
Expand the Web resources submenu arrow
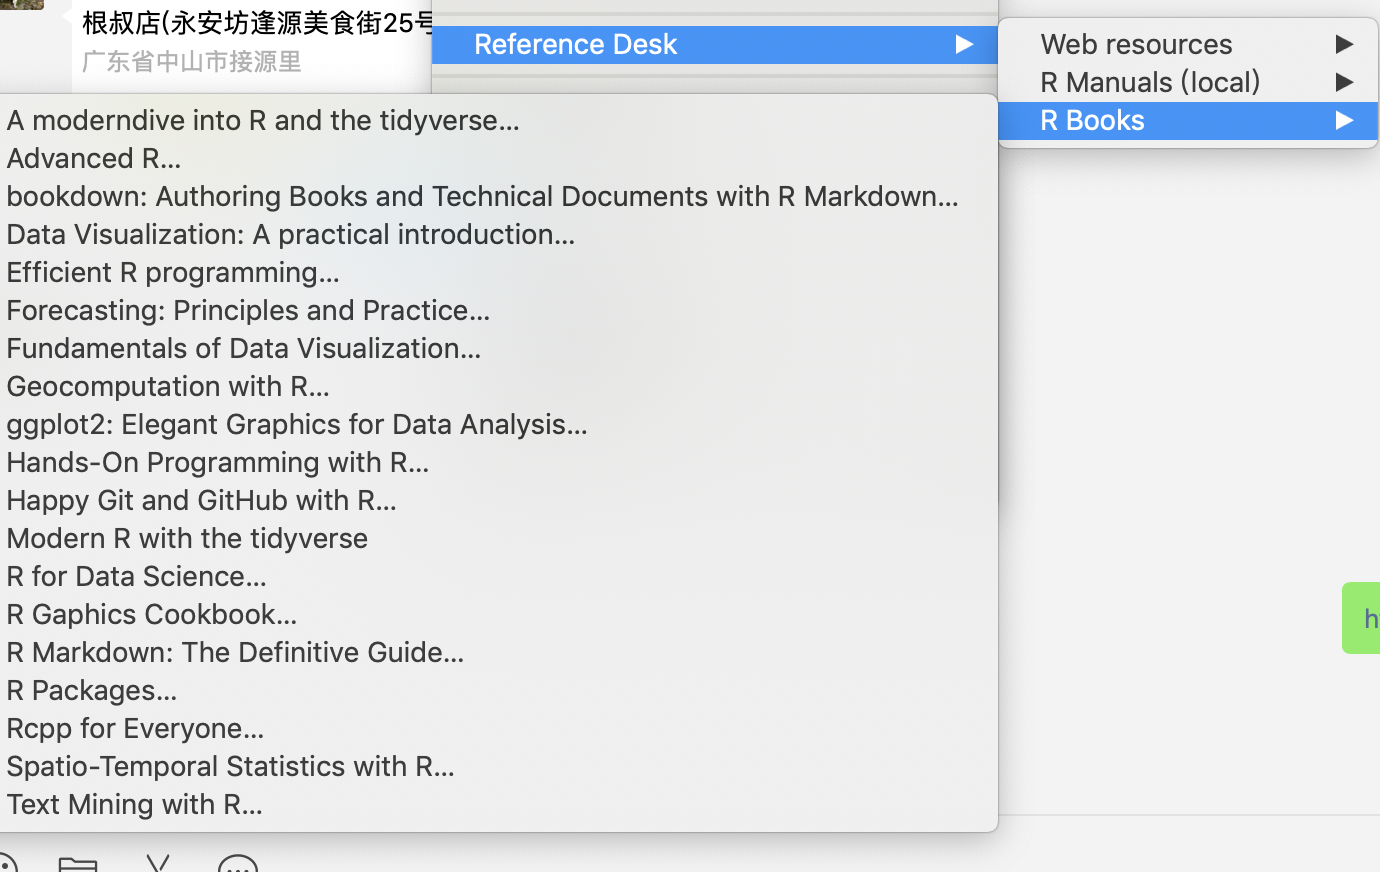[1344, 44]
